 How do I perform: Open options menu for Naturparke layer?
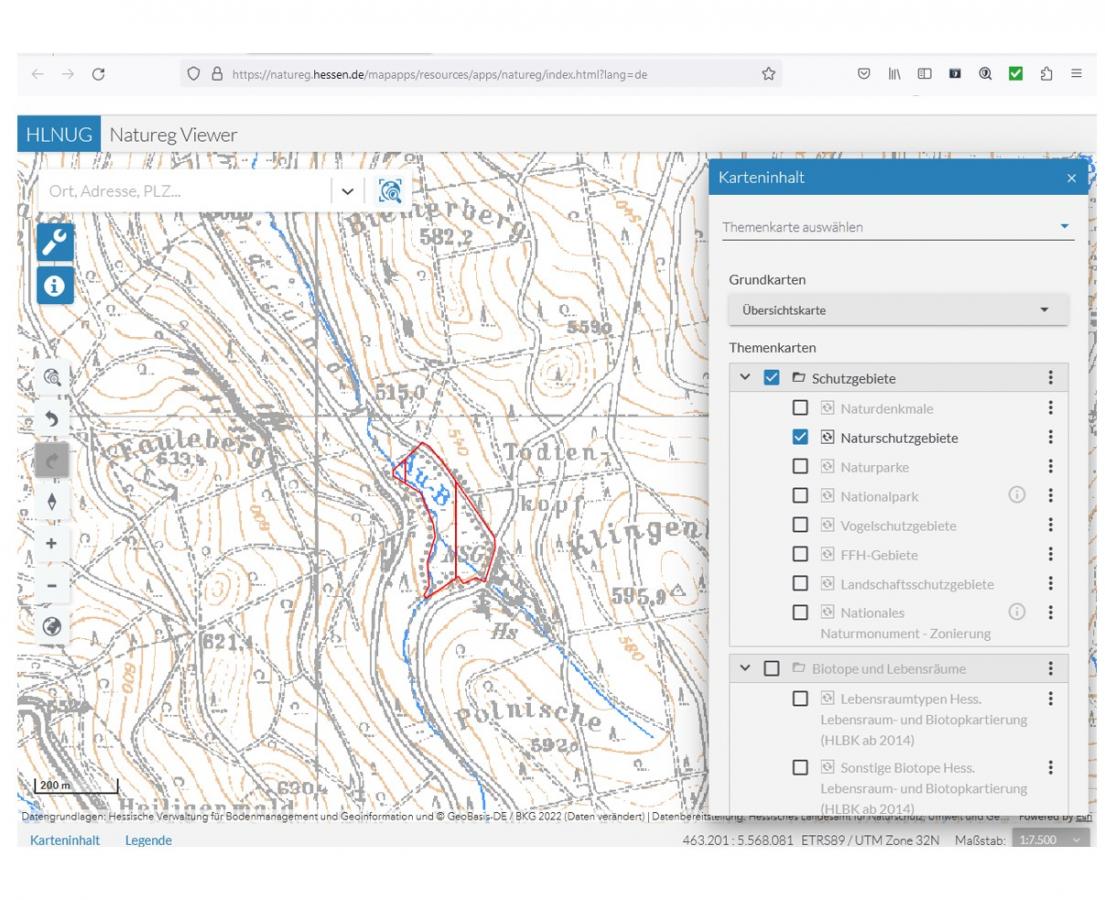pos(1050,466)
